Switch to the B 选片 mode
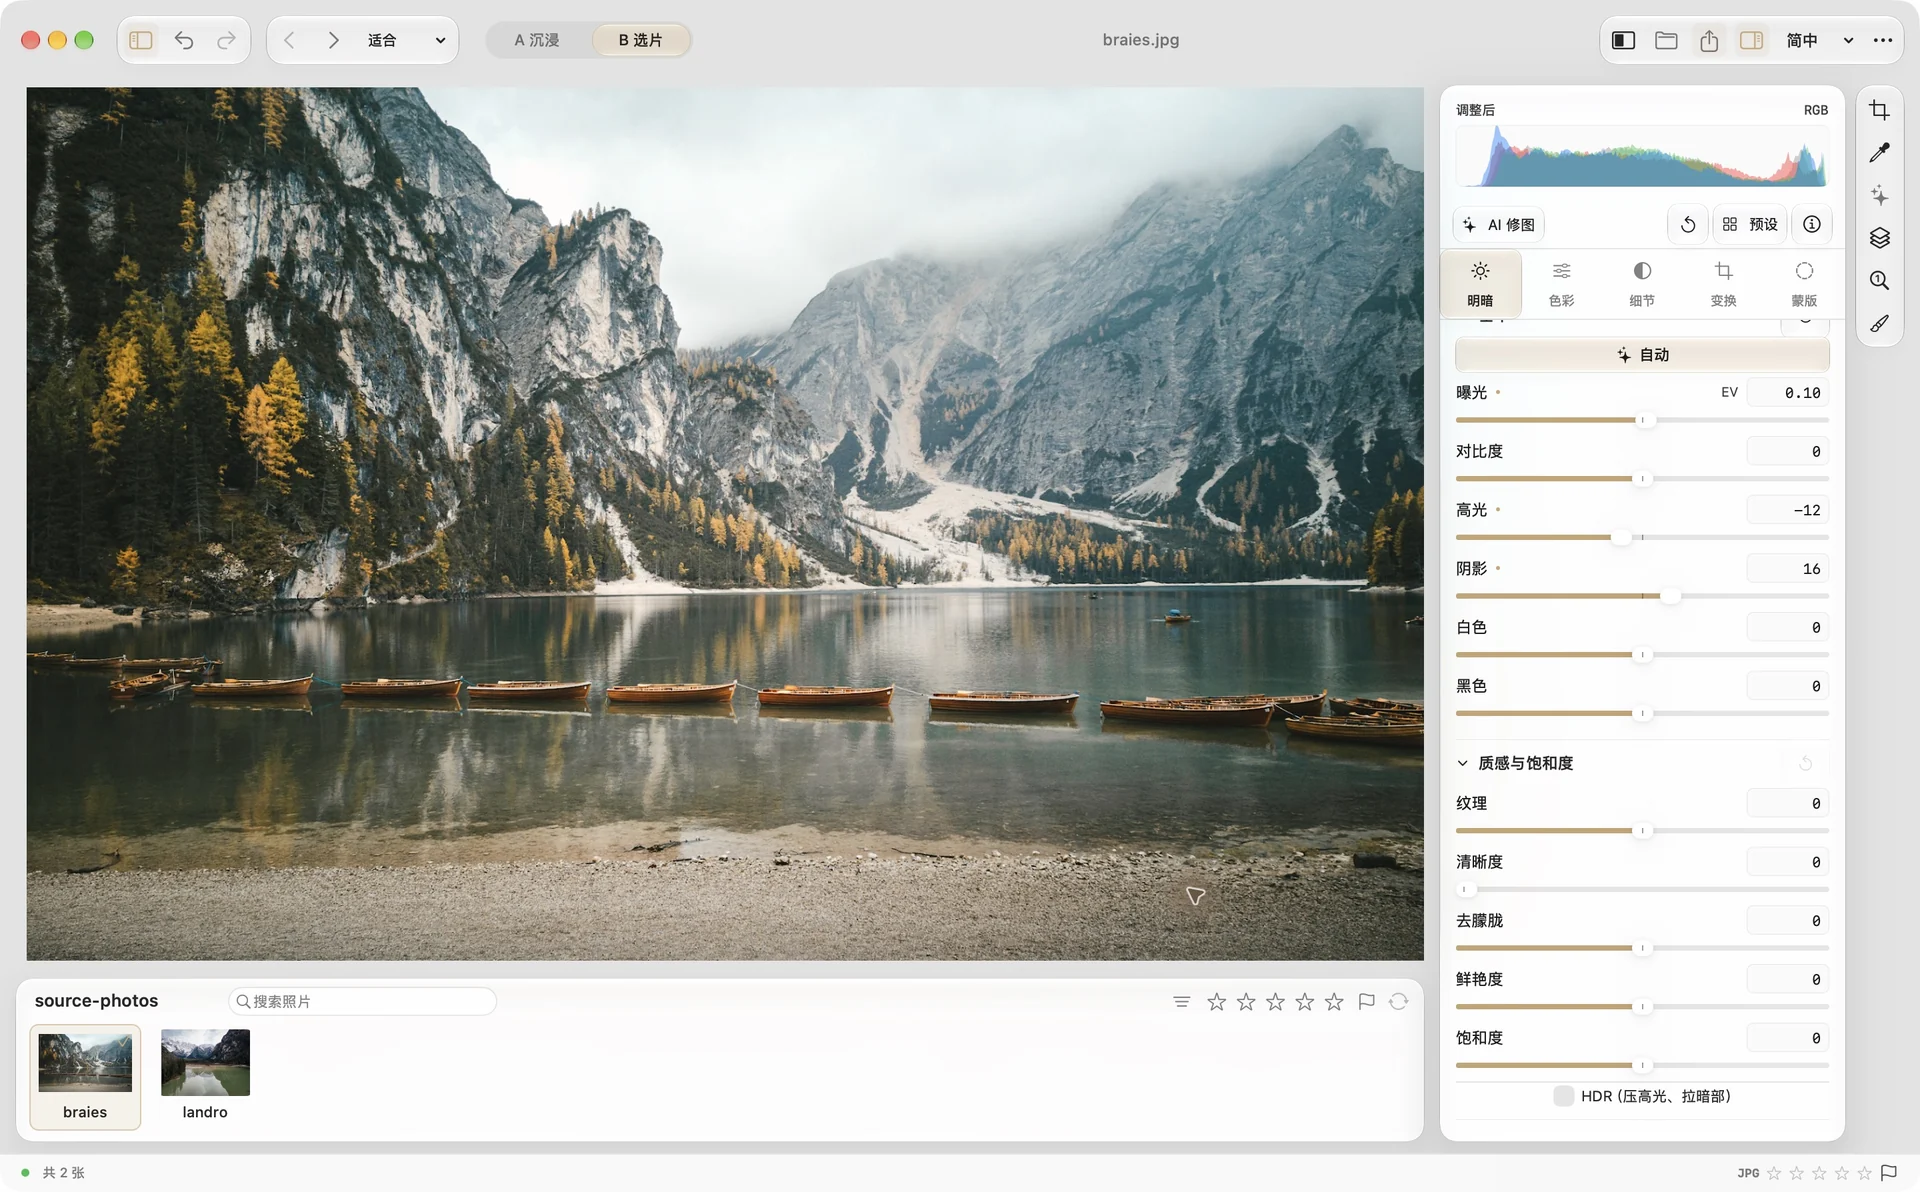The width and height of the screenshot is (1920, 1192). 640,40
